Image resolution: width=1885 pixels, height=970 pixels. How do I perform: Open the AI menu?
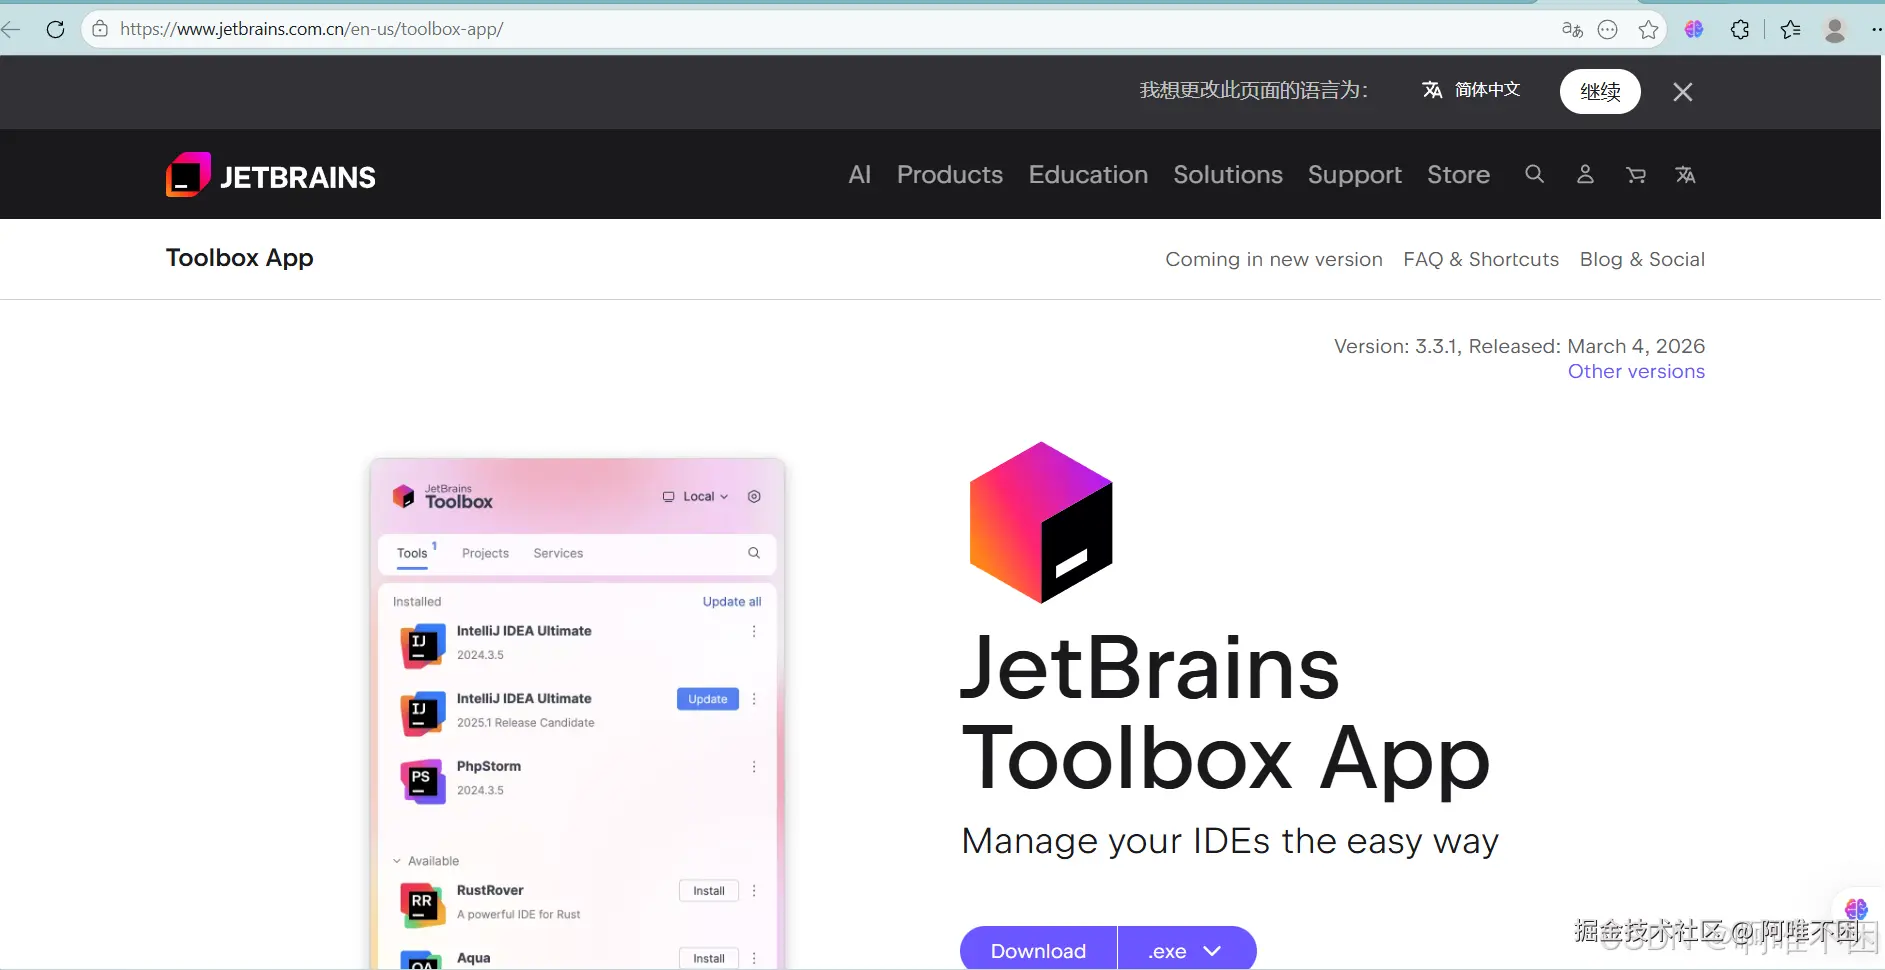tap(860, 175)
